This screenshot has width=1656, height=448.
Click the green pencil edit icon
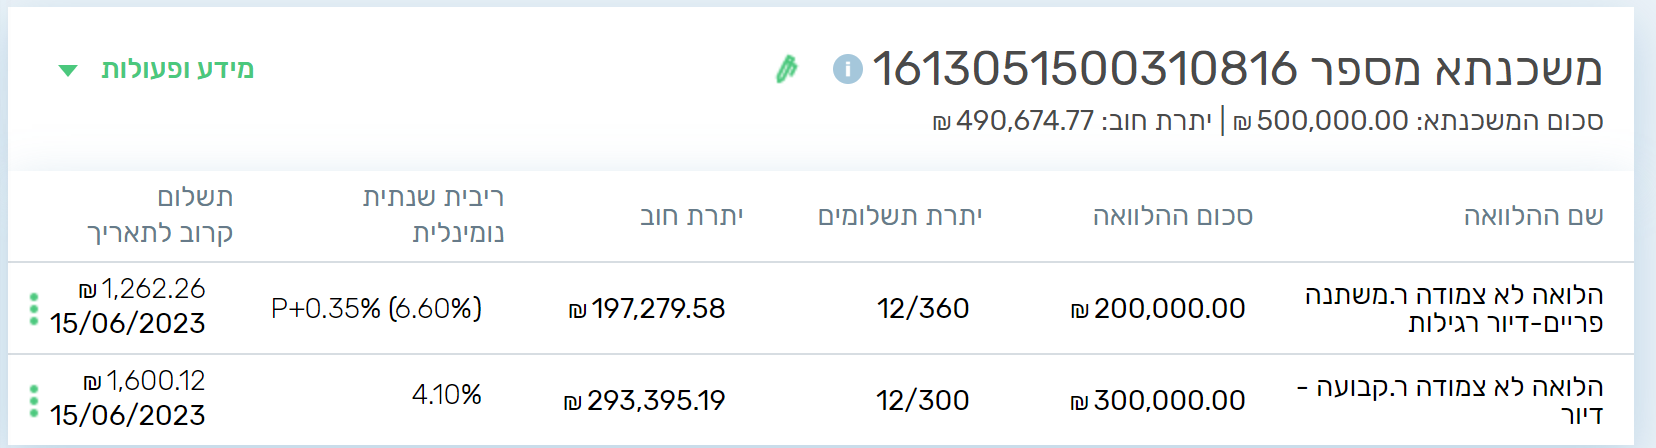tap(787, 69)
